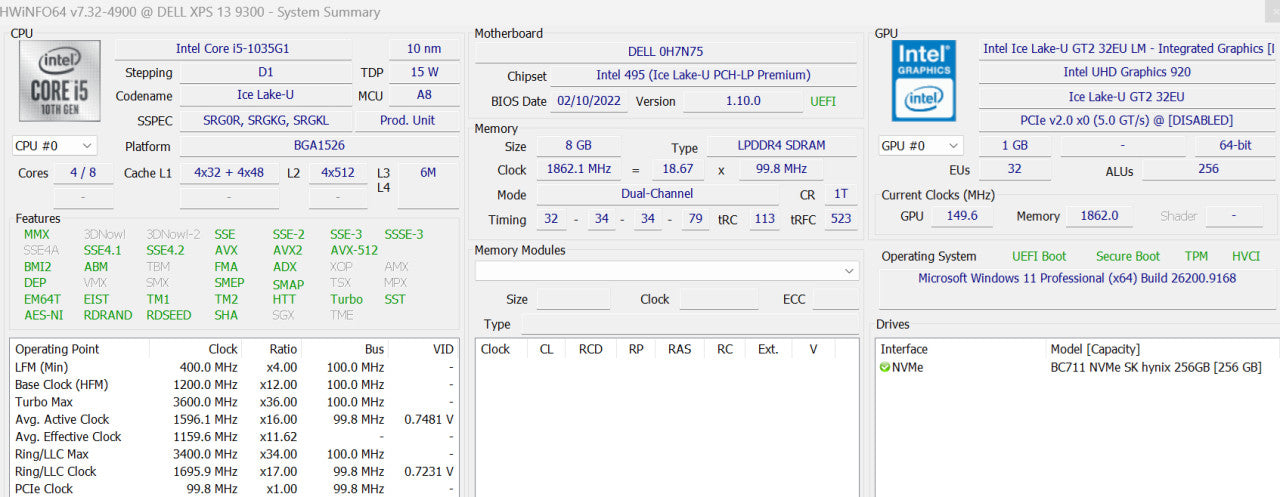Screen dimensions: 1280x497
Task: Click the Cores 4 / 8 value
Action: coord(83,173)
